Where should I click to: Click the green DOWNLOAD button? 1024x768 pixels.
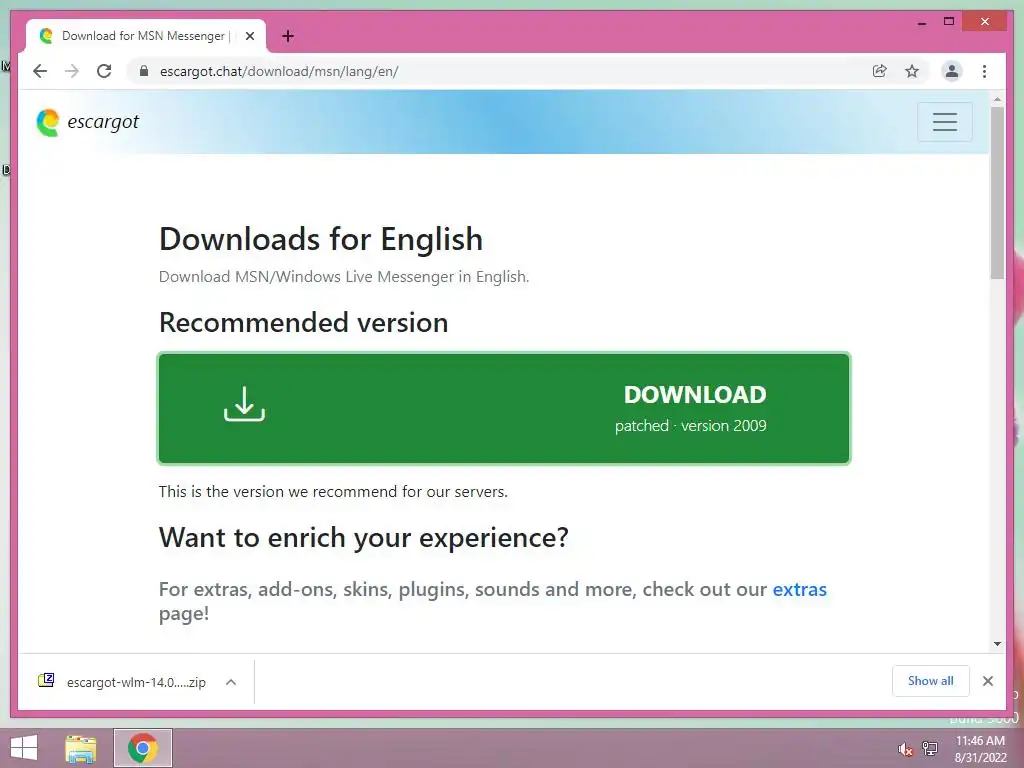coord(504,408)
